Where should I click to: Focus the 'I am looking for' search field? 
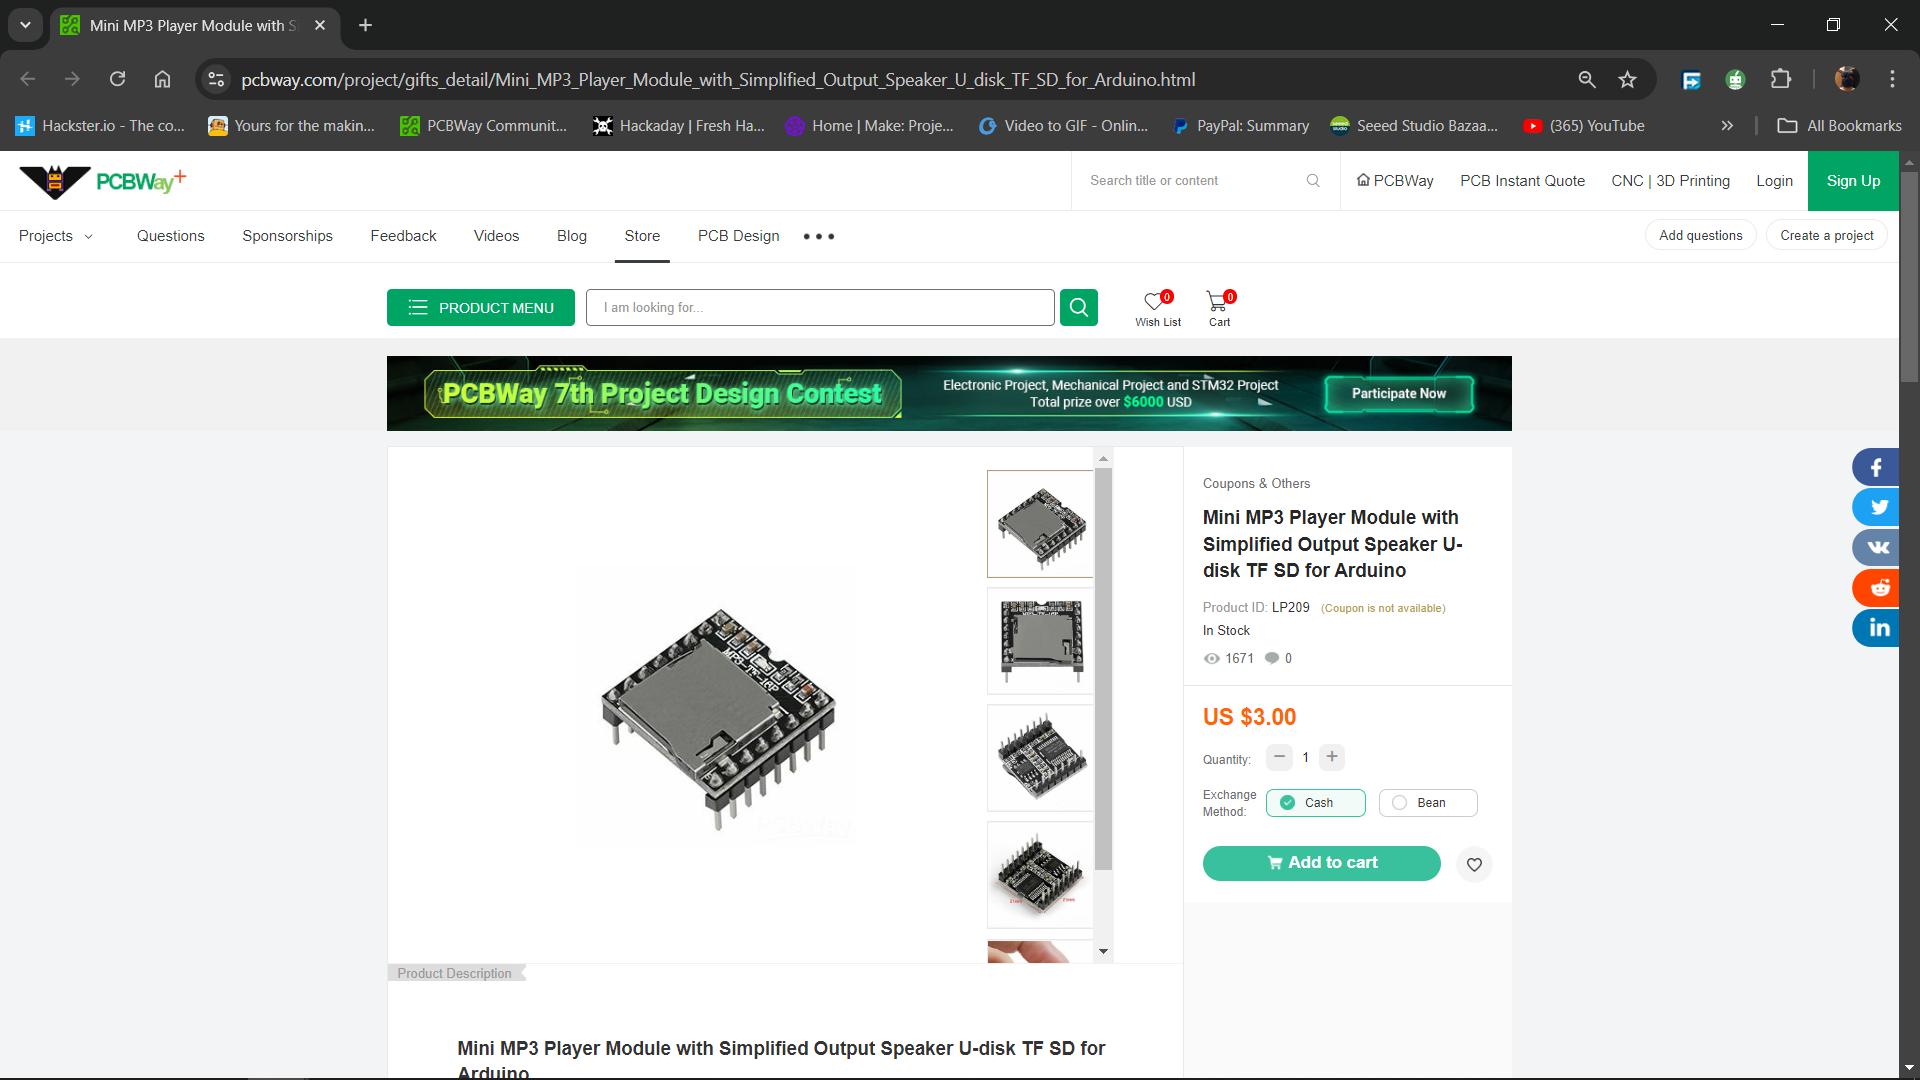[x=820, y=308]
